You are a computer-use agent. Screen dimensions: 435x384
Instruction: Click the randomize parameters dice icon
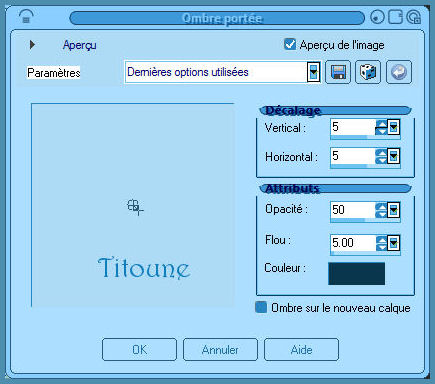(368, 72)
